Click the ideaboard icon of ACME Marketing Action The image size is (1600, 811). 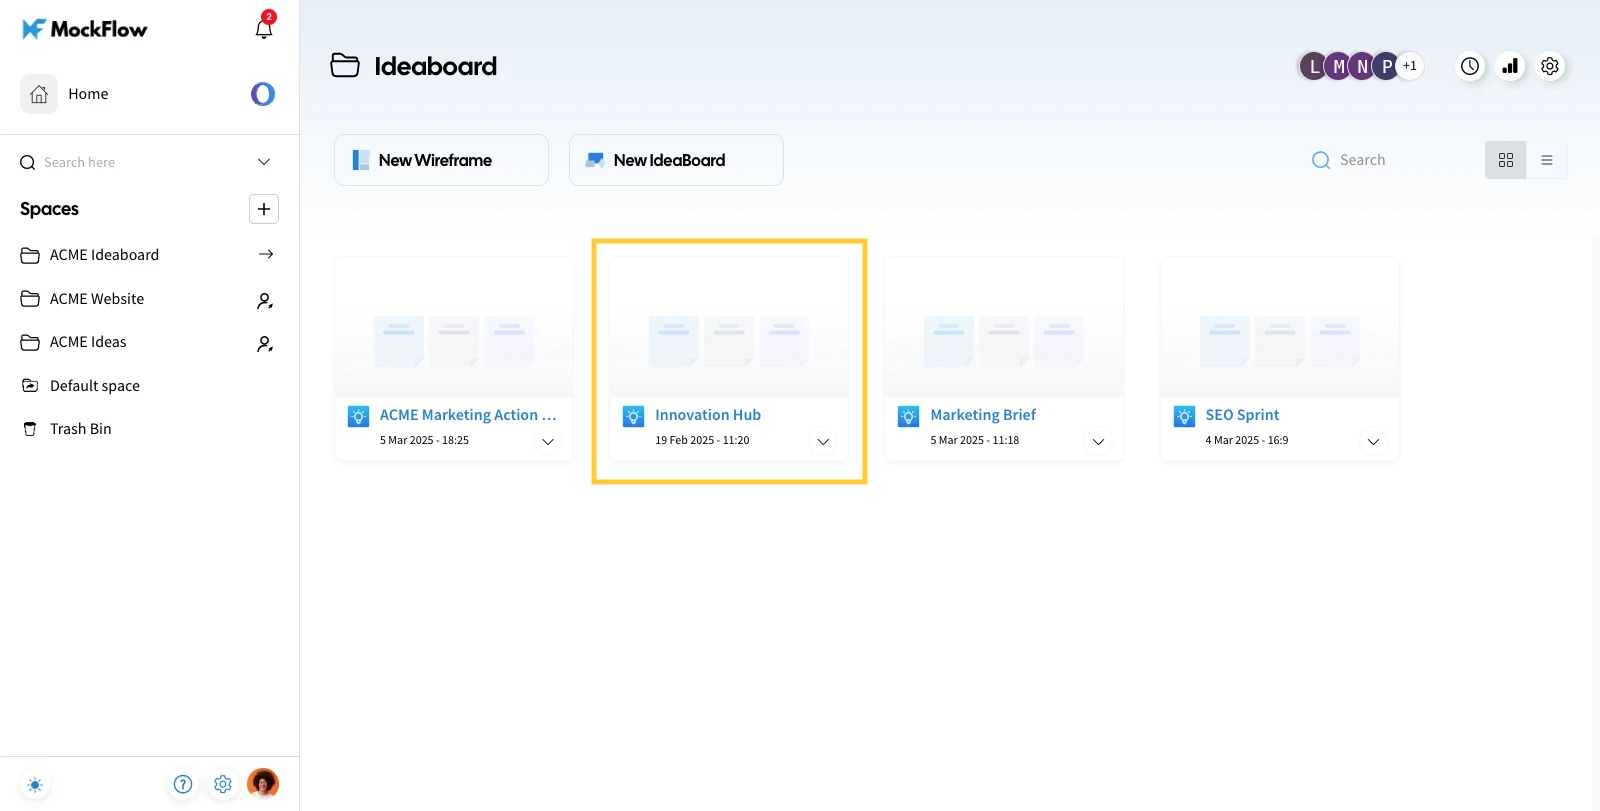pyautogui.click(x=358, y=417)
